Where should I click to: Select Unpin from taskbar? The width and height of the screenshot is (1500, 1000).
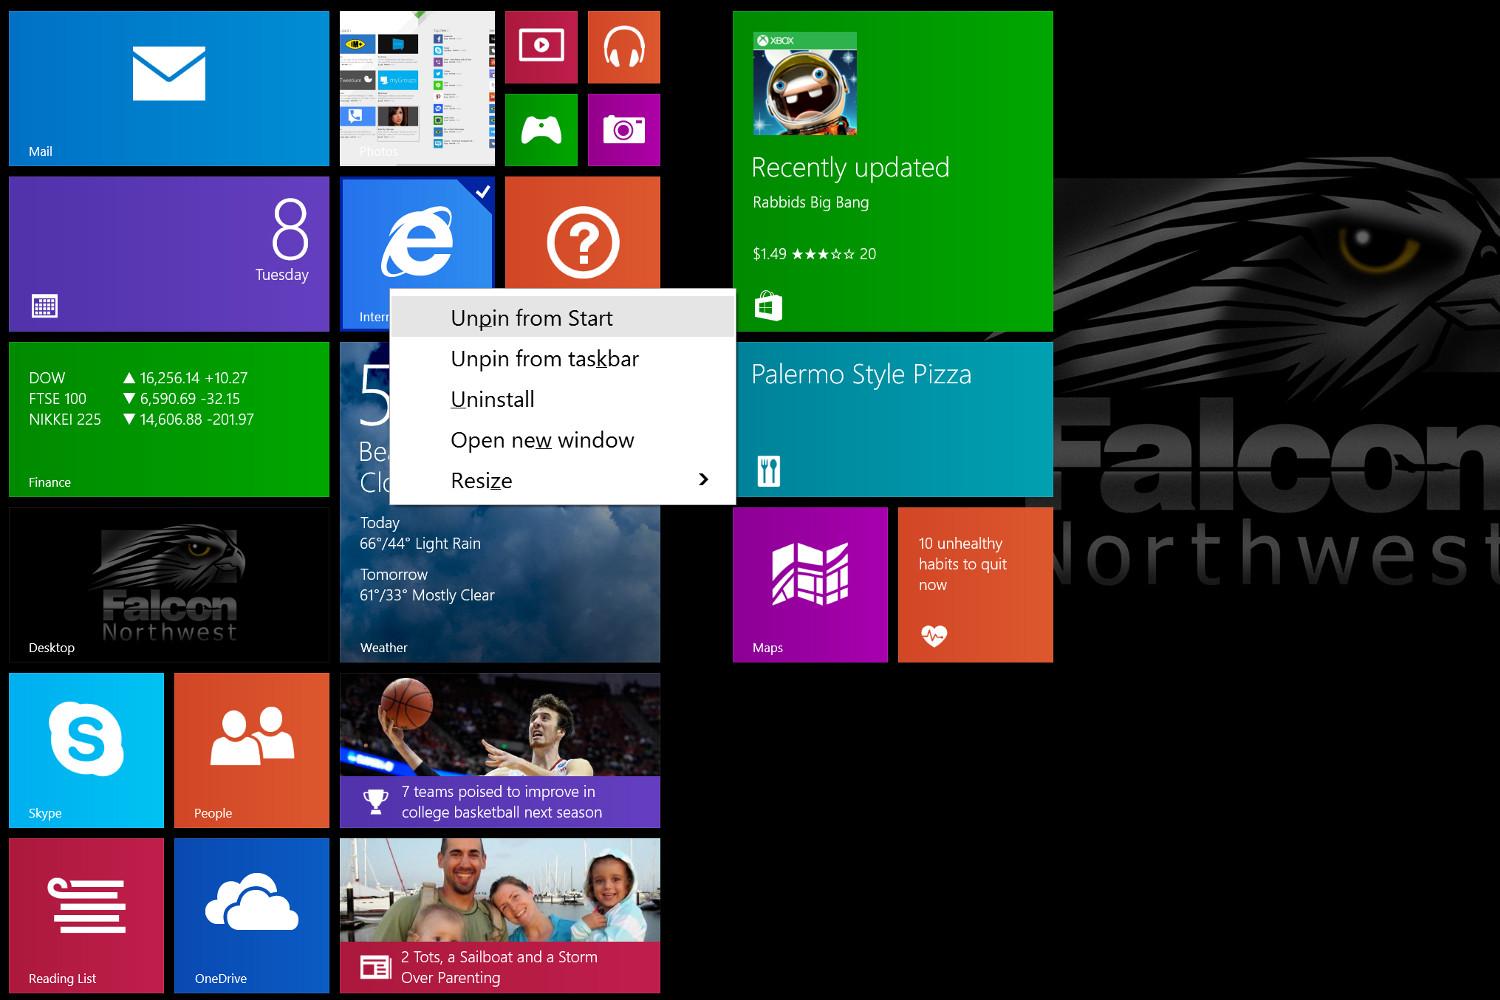pos(562,359)
